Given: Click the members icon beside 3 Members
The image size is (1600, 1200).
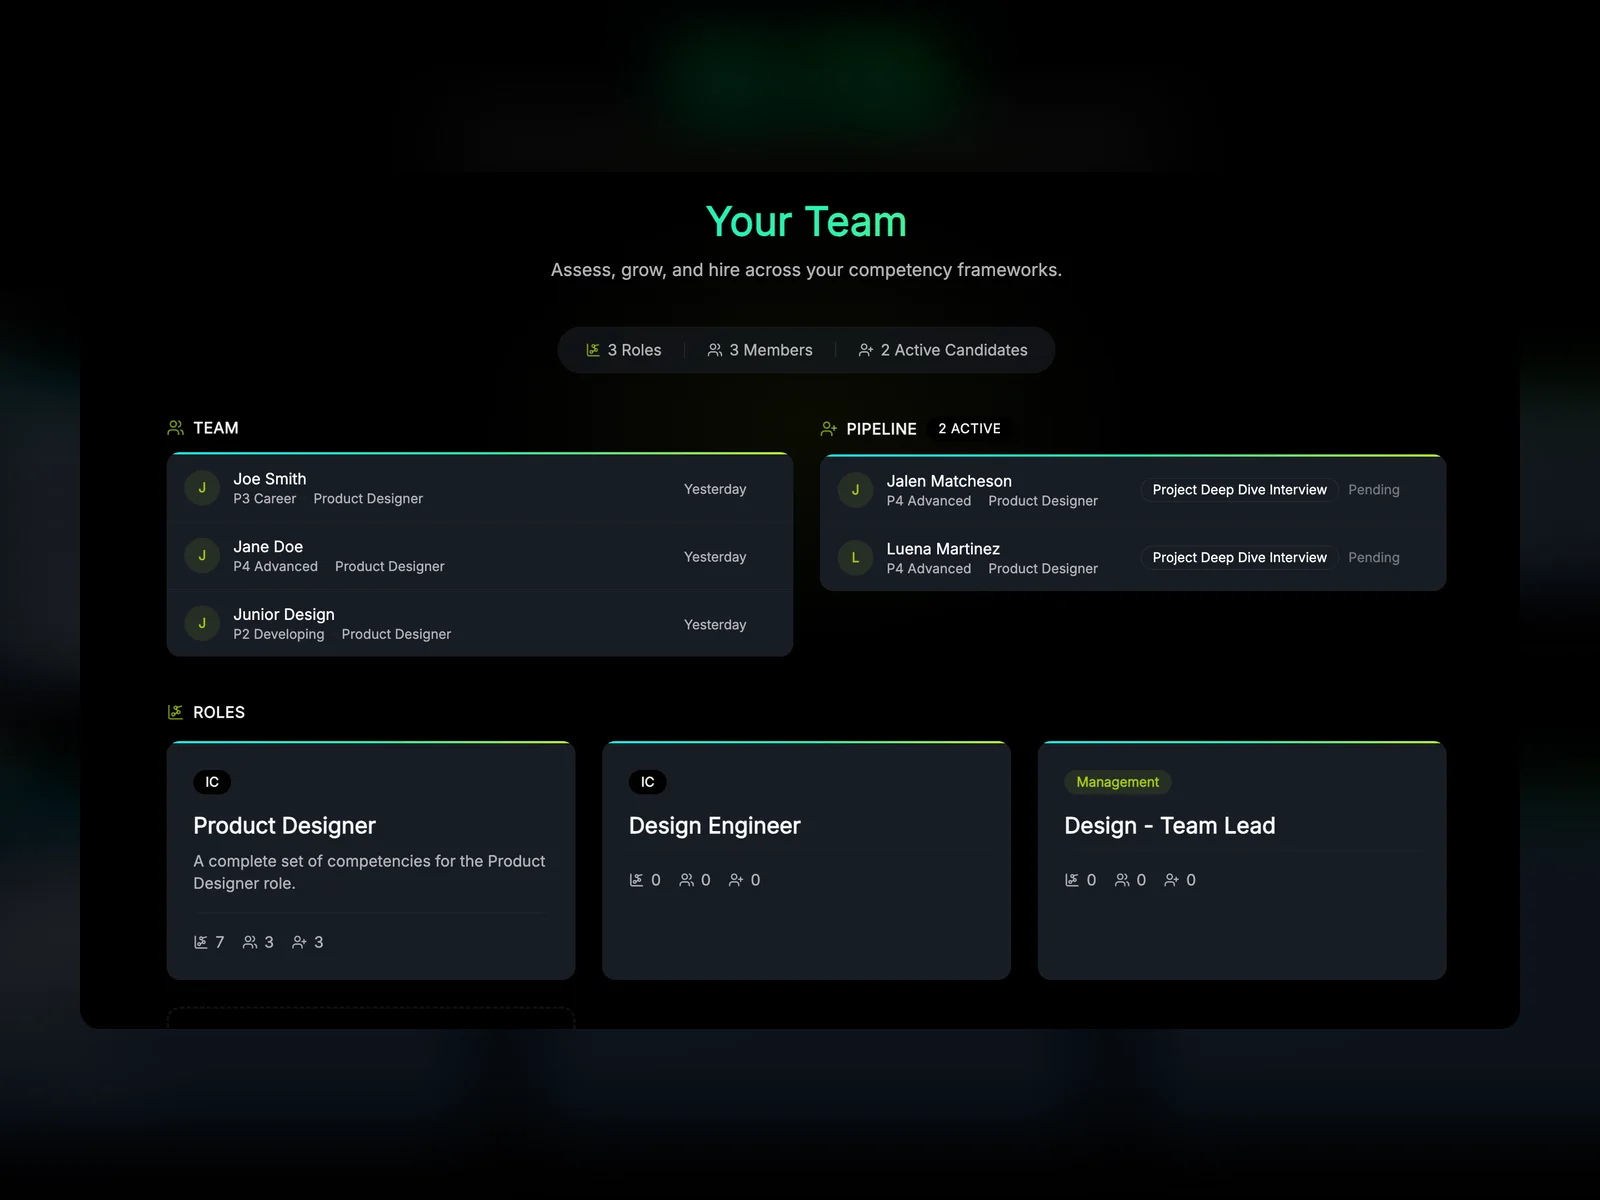Looking at the screenshot, I should point(715,350).
